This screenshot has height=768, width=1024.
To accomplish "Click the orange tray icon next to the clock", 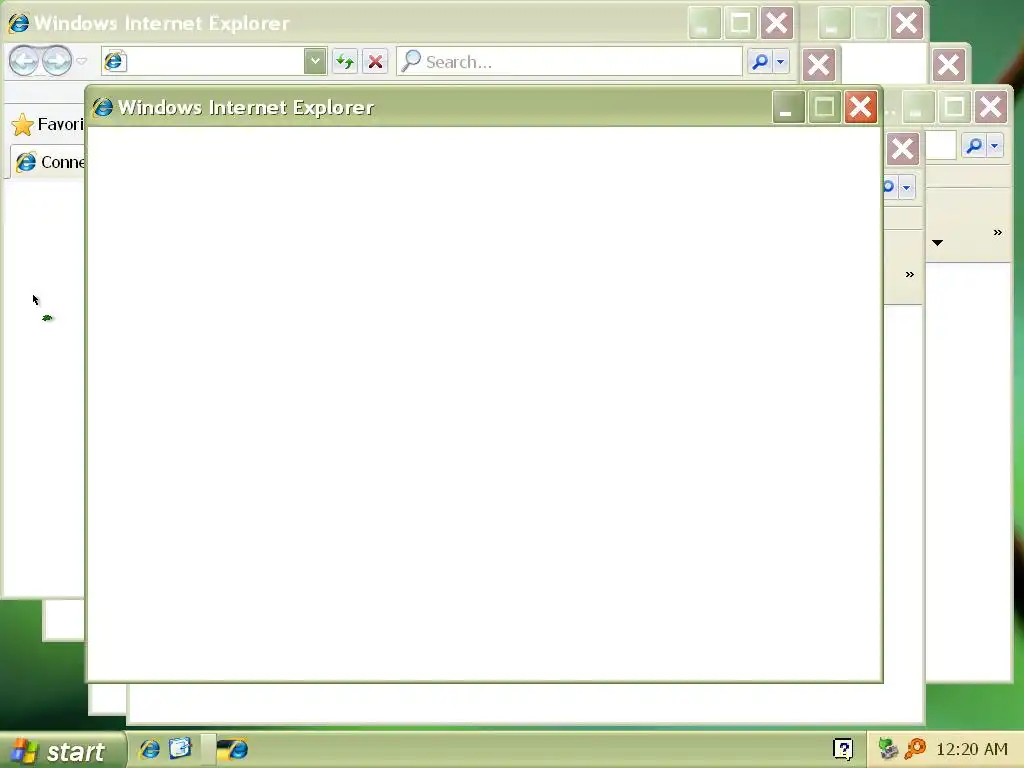I will (x=915, y=748).
